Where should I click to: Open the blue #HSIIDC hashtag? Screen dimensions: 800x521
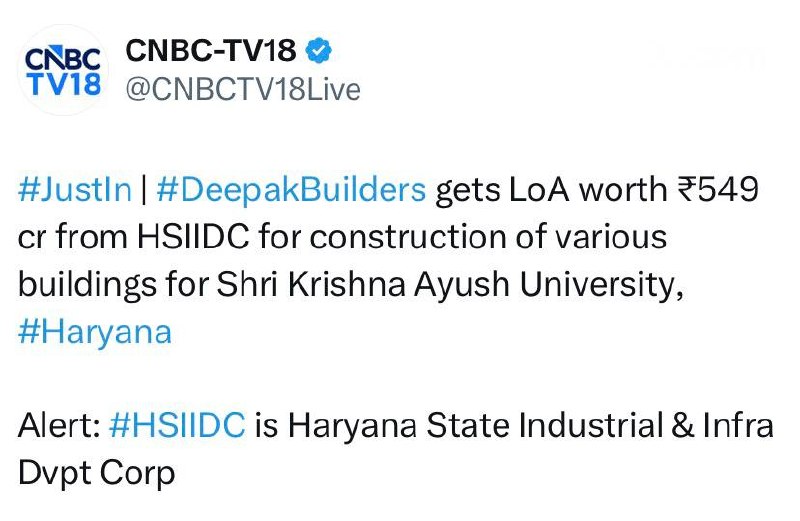tap(177, 426)
